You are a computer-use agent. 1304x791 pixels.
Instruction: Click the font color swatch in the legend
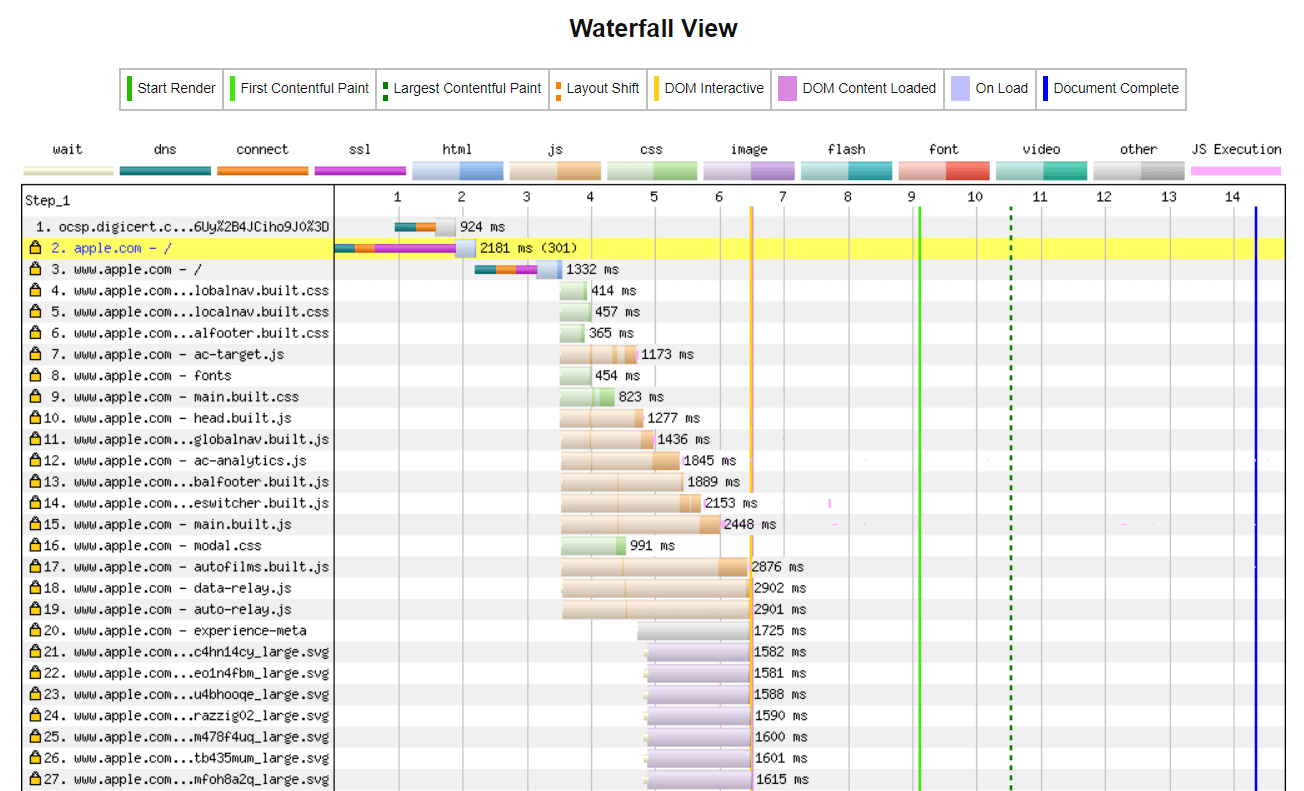[944, 171]
